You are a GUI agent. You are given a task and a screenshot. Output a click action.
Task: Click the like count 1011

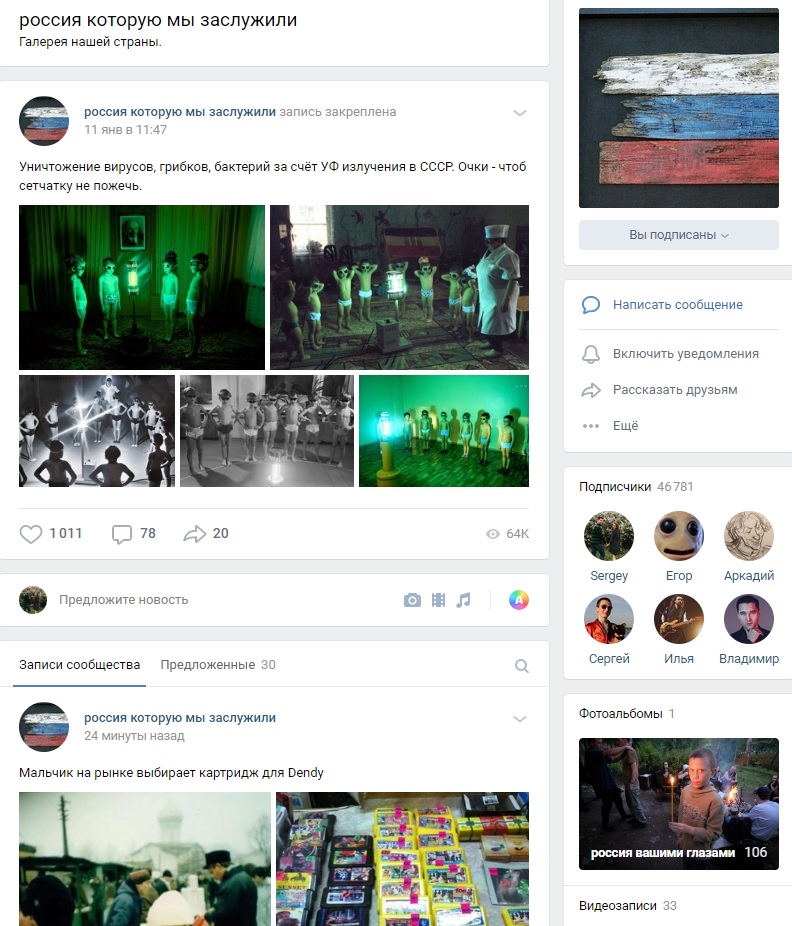tap(66, 533)
